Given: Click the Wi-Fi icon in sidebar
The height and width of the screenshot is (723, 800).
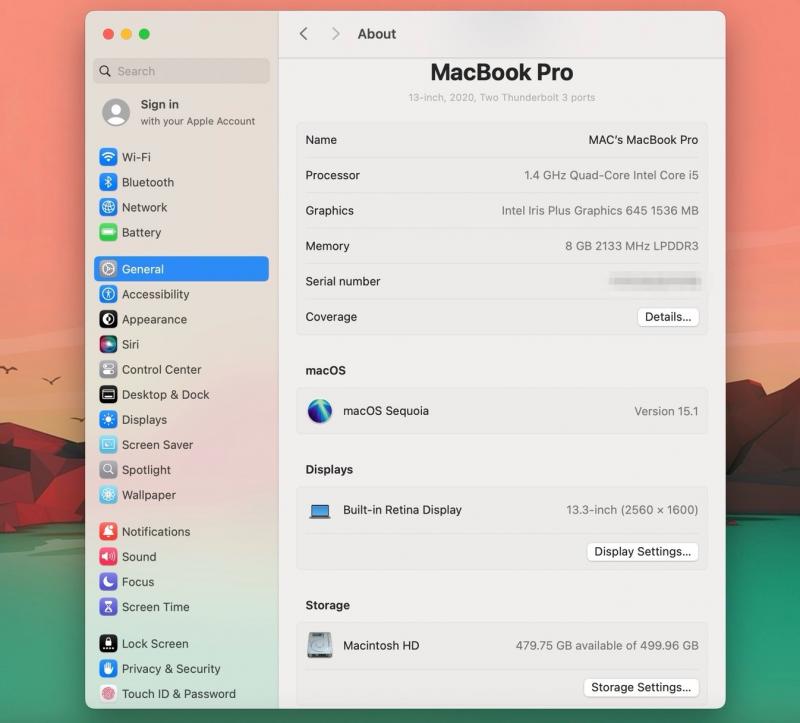Looking at the screenshot, I should 108,157.
